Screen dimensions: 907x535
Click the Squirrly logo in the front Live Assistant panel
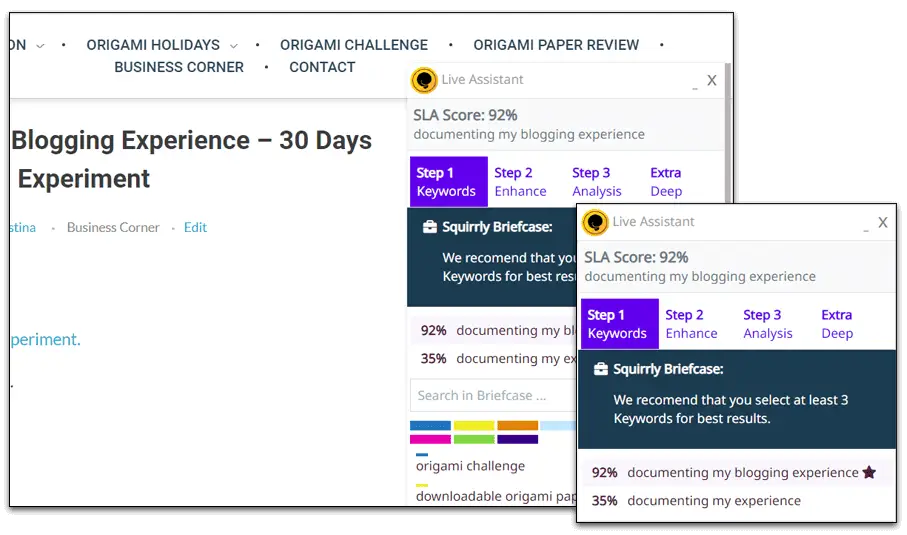click(595, 223)
